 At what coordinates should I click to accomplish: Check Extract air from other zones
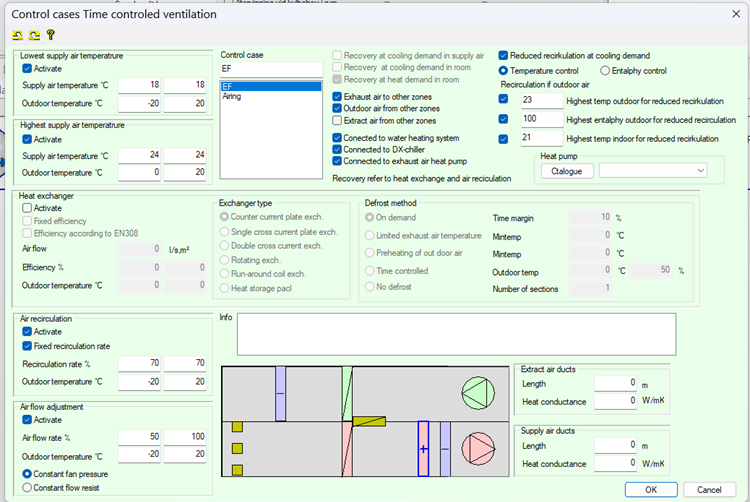pos(338,121)
